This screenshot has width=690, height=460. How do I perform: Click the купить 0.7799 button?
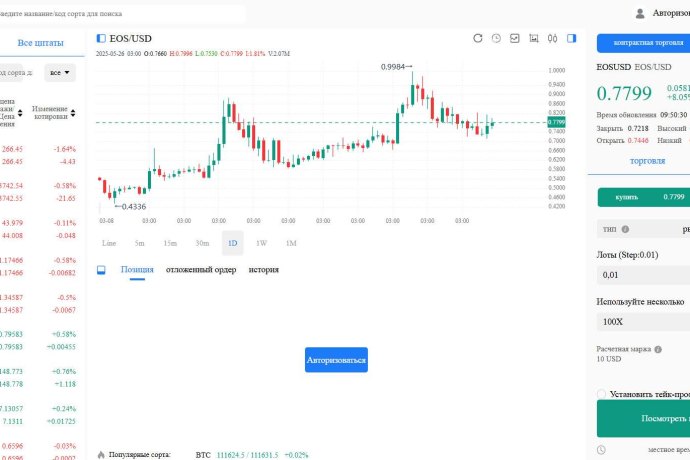click(643, 197)
